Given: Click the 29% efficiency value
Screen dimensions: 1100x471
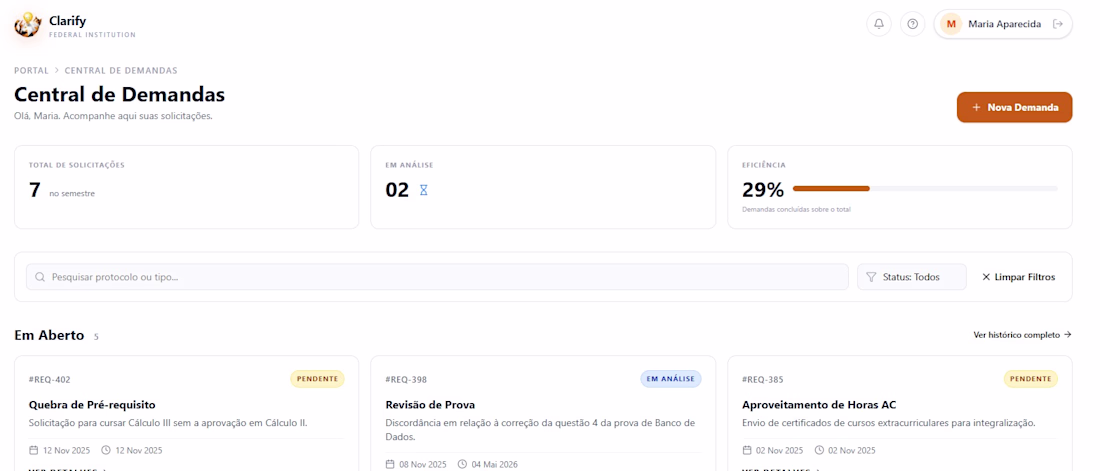Looking at the screenshot, I should coord(763,190).
